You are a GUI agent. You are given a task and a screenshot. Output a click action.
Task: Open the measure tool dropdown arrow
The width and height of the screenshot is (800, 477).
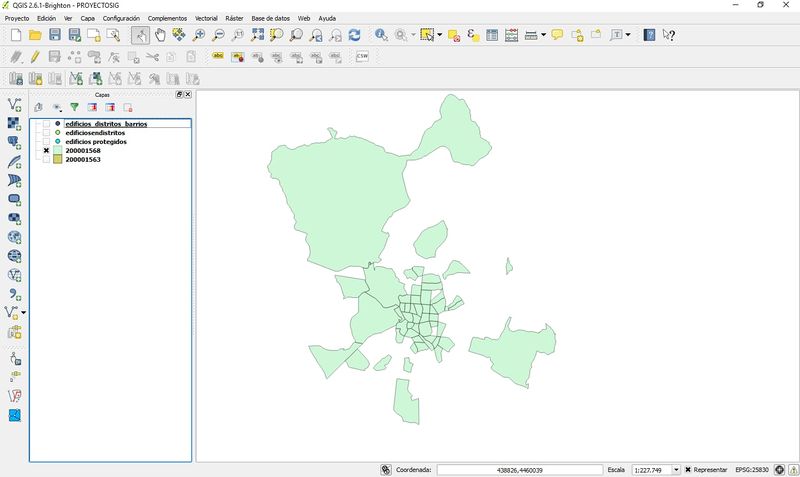point(543,35)
